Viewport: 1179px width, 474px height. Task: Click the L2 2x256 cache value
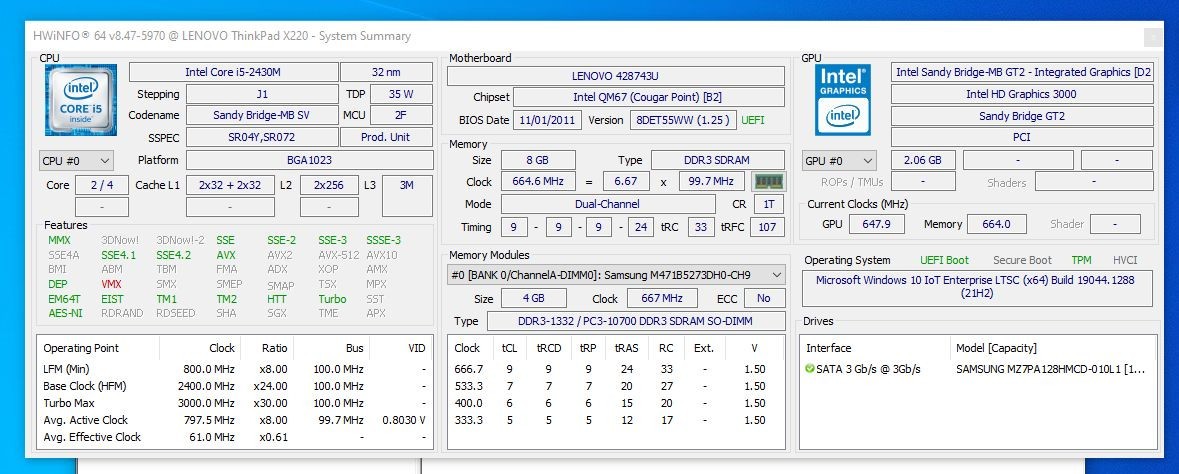[329, 185]
